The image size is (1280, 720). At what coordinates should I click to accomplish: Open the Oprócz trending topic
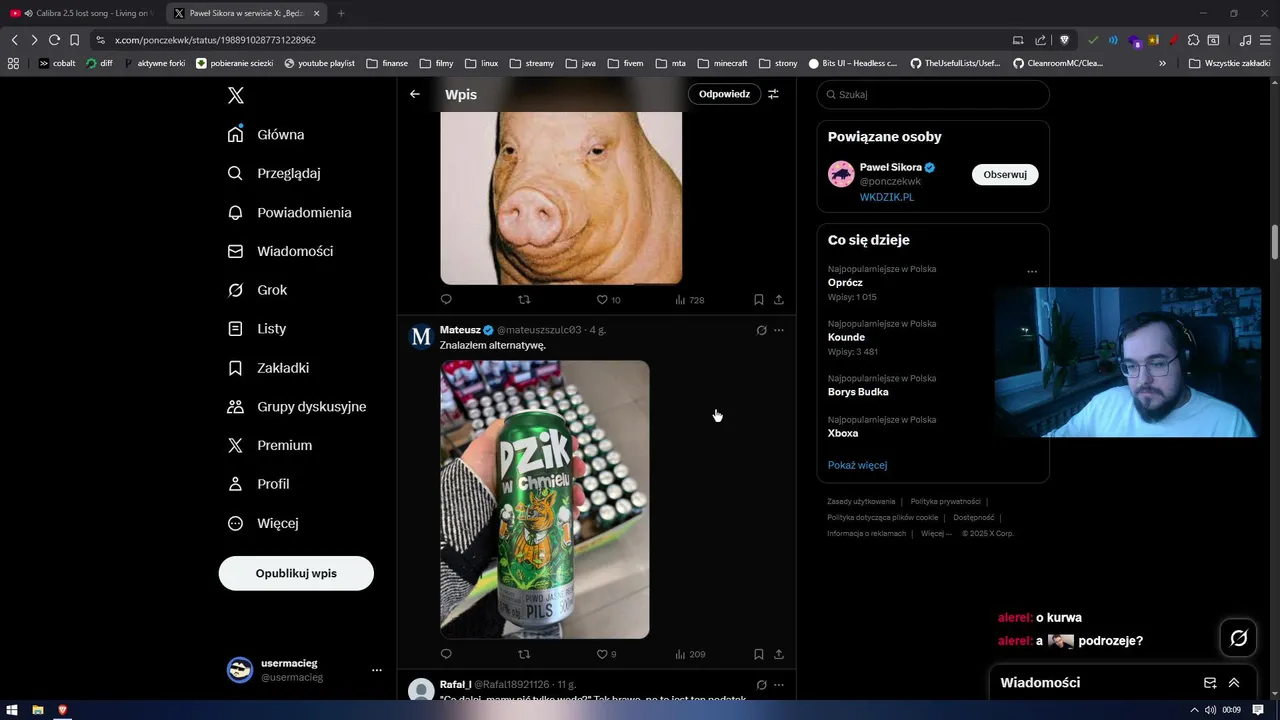(845, 283)
